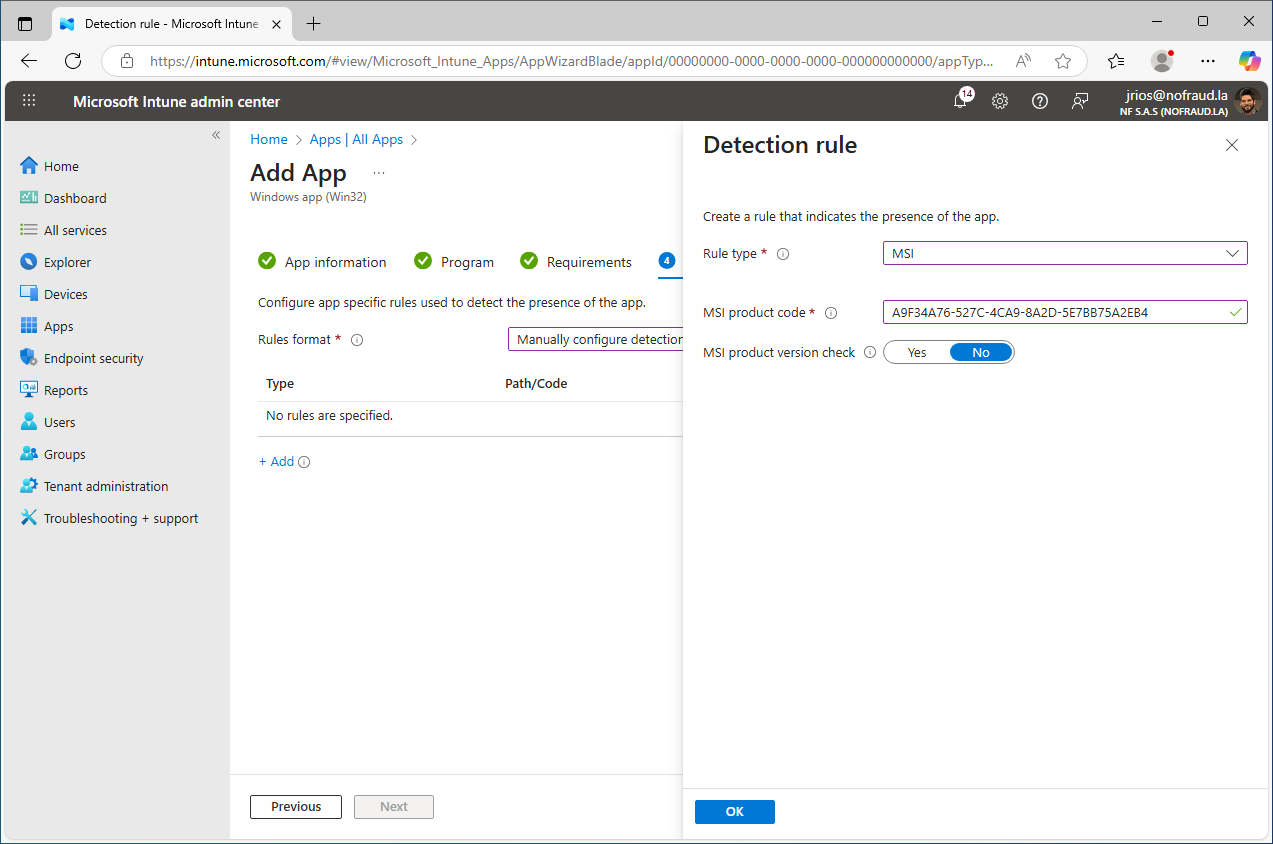Open the App information step
The image size is (1273, 844).
pos(322,262)
